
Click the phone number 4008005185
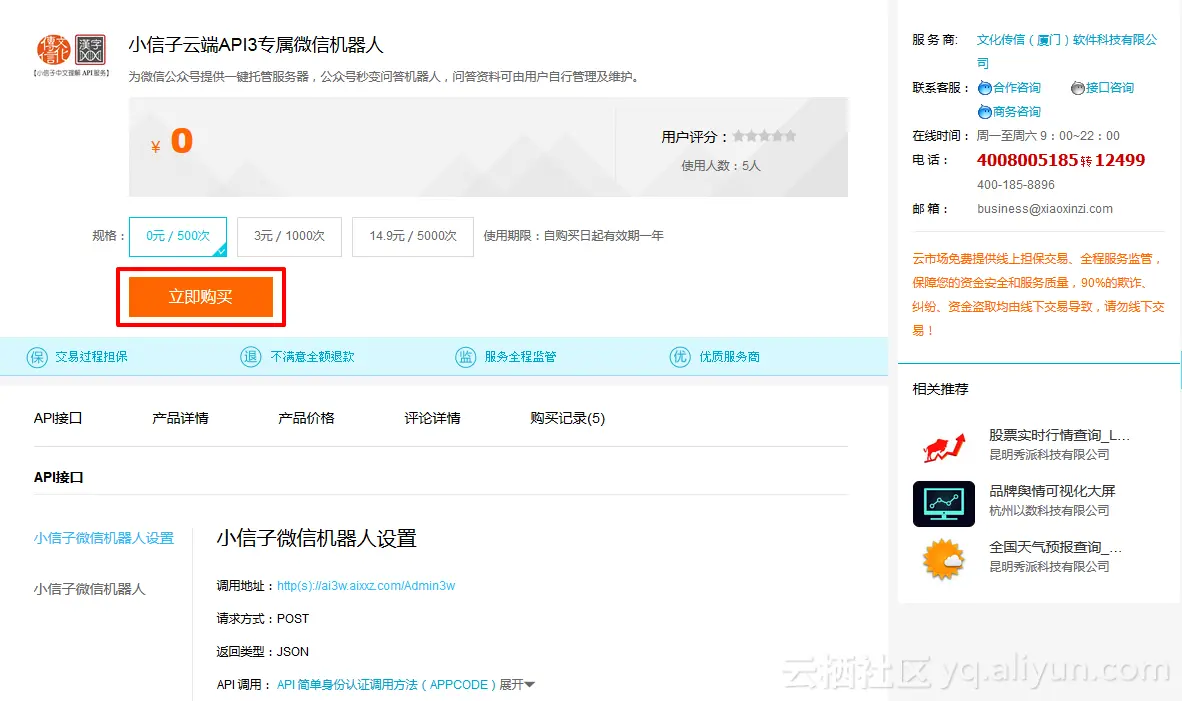click(1027, 160)
